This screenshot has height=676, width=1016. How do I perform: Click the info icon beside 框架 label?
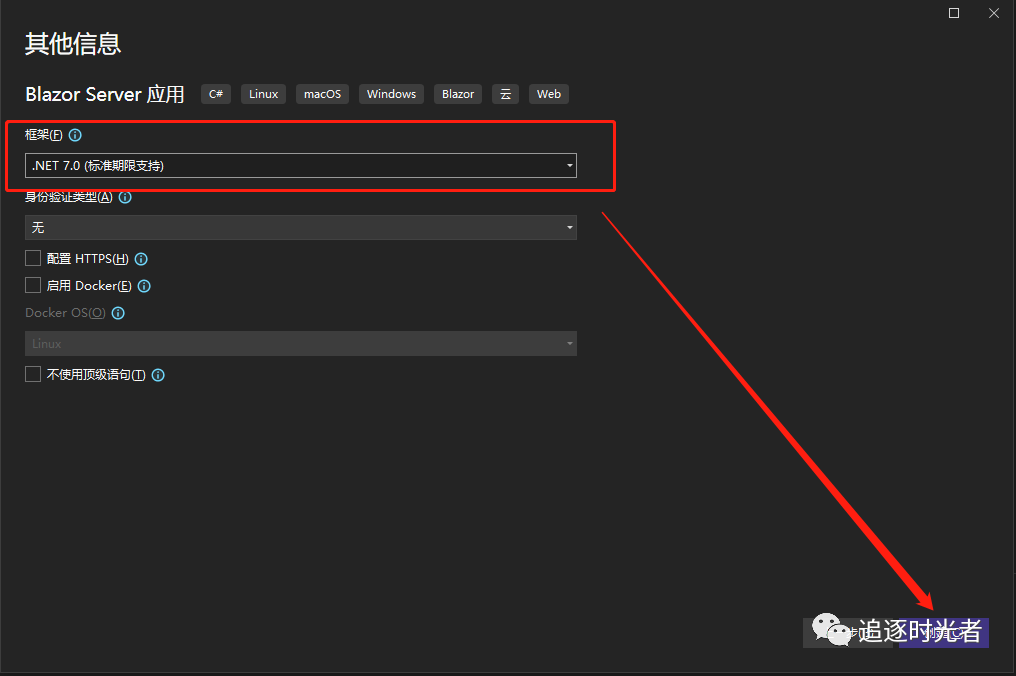pos(75,135)
